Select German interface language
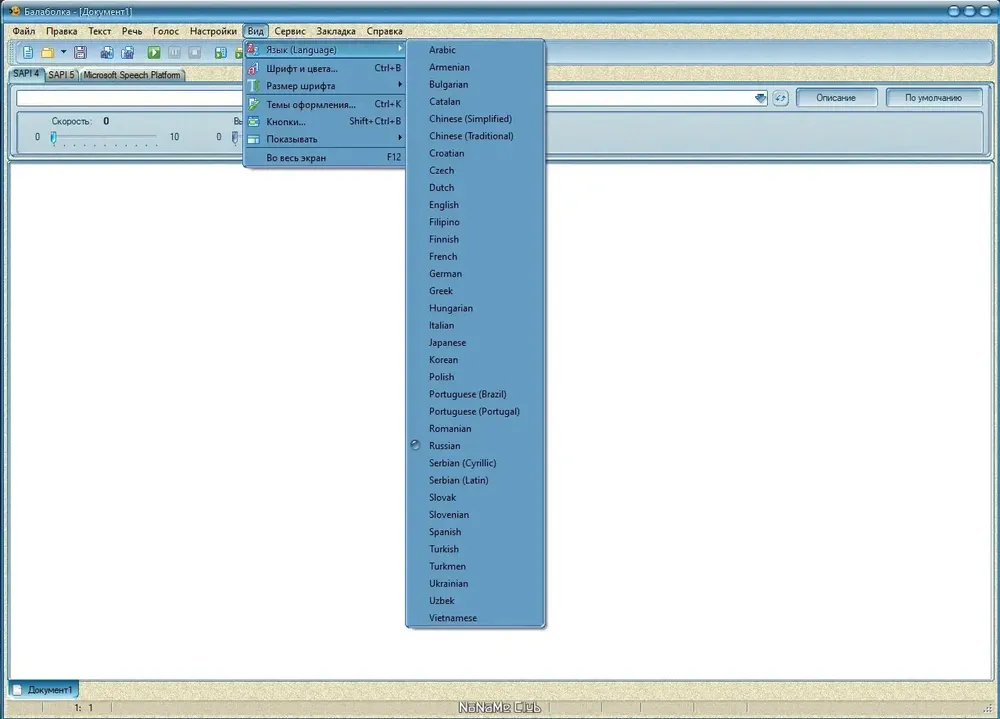This screenshot has height=719, width=1000. tap(475, 273)
